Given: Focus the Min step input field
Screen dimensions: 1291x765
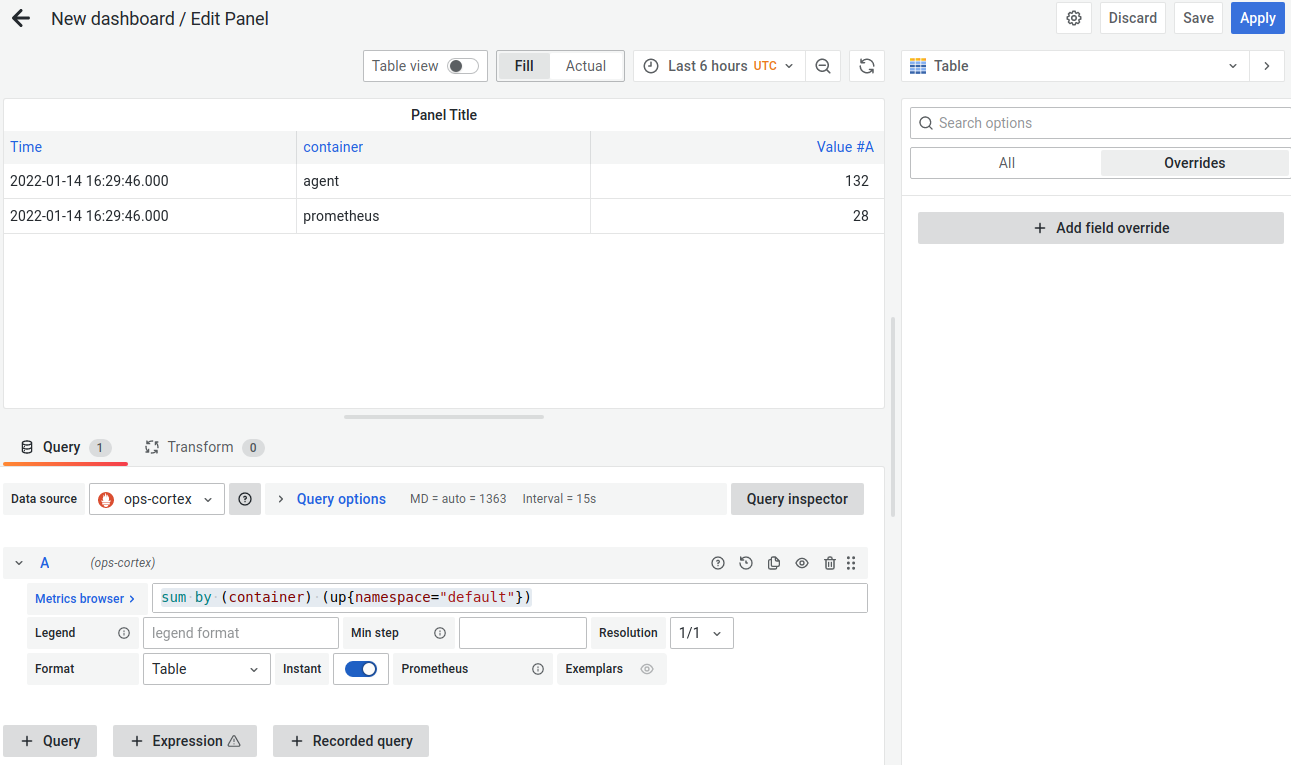Looking at the screenshot, I should (523, 633).
